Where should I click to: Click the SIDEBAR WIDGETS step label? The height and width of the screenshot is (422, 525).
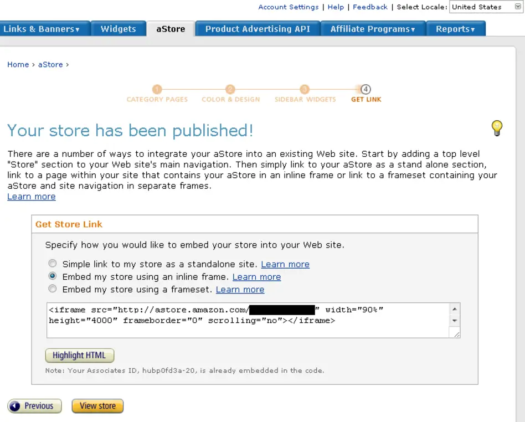click(x=305, y=99)
